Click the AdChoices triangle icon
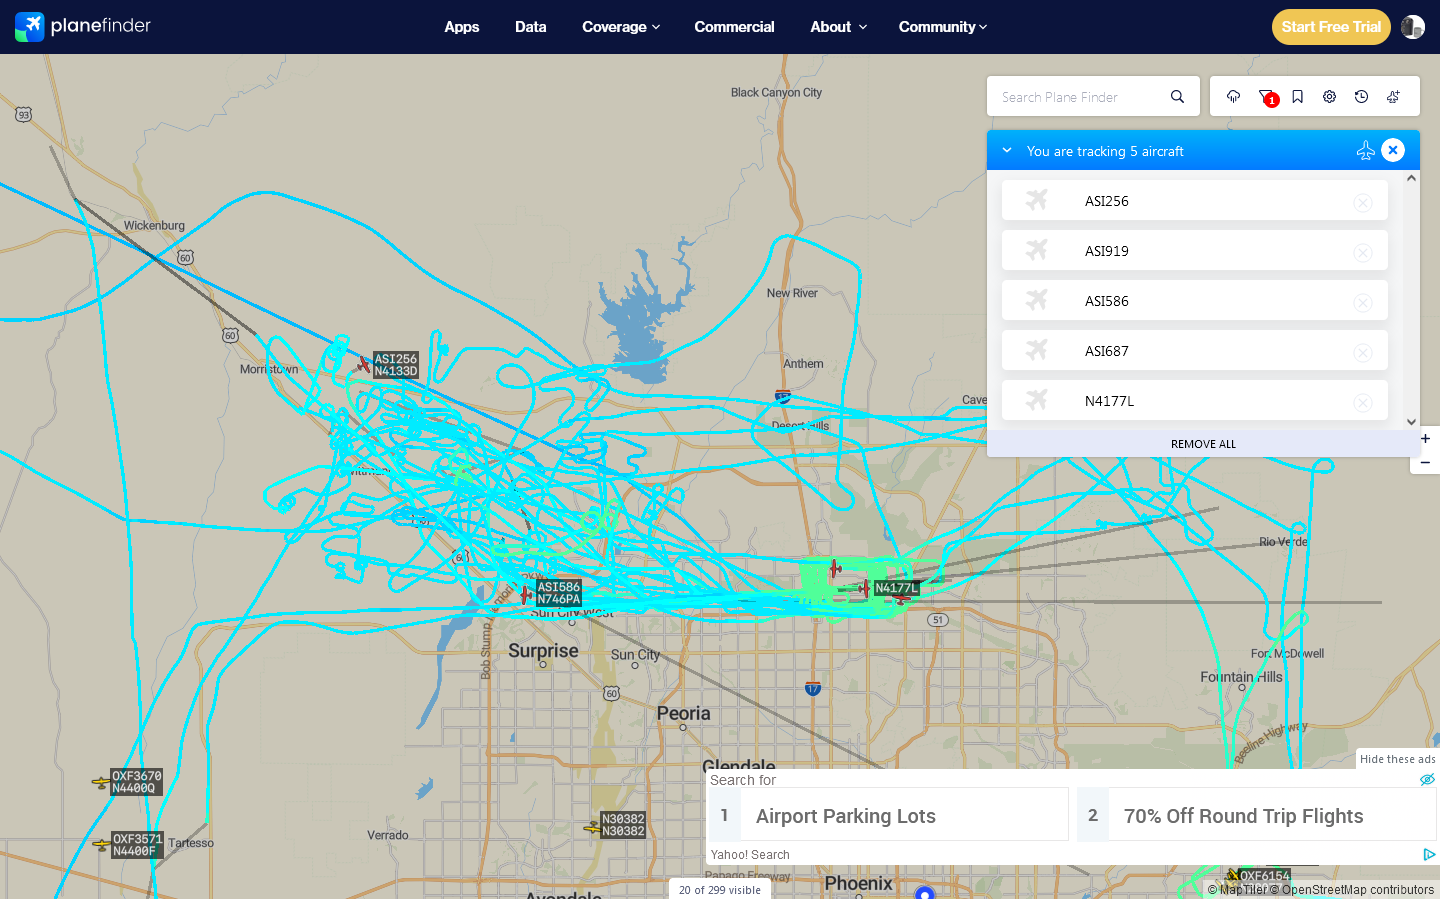 1429,854
